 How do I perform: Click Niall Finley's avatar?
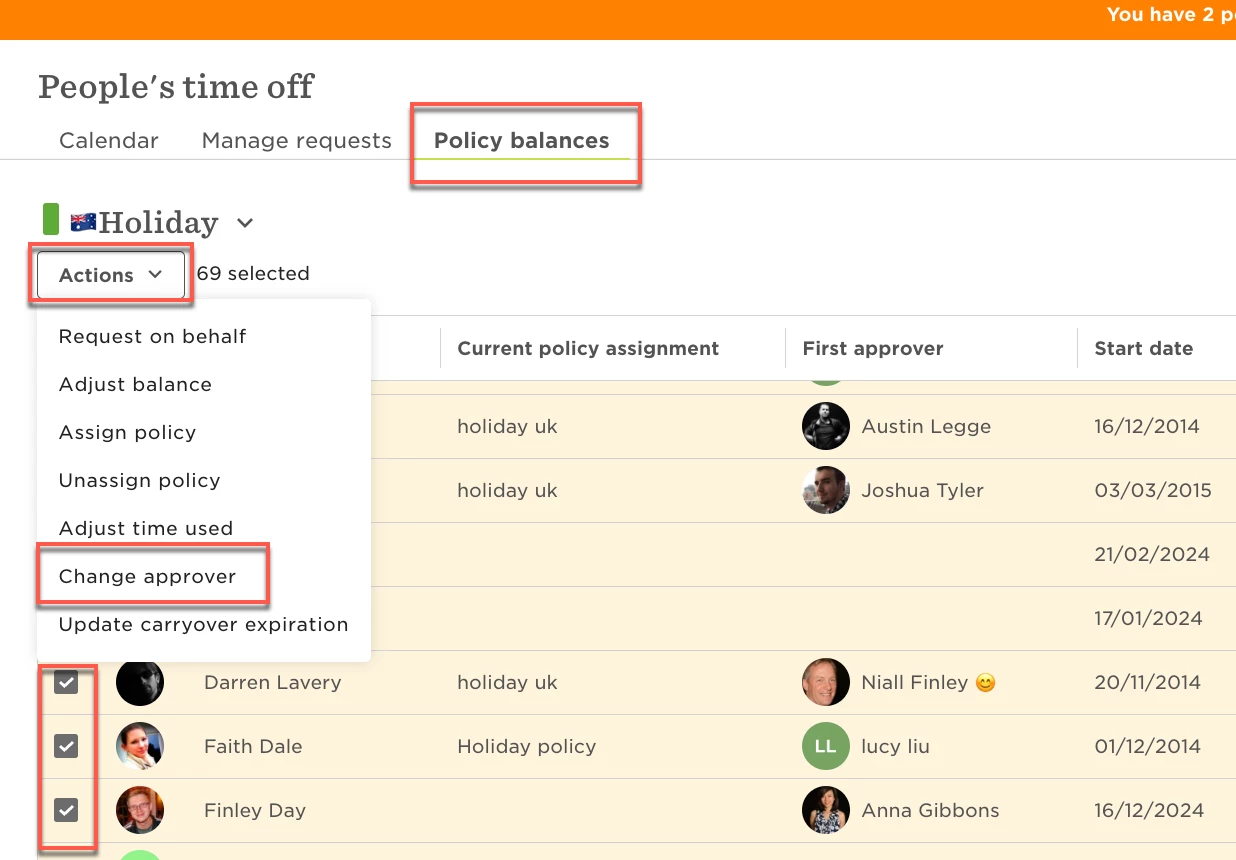[826, 683]
